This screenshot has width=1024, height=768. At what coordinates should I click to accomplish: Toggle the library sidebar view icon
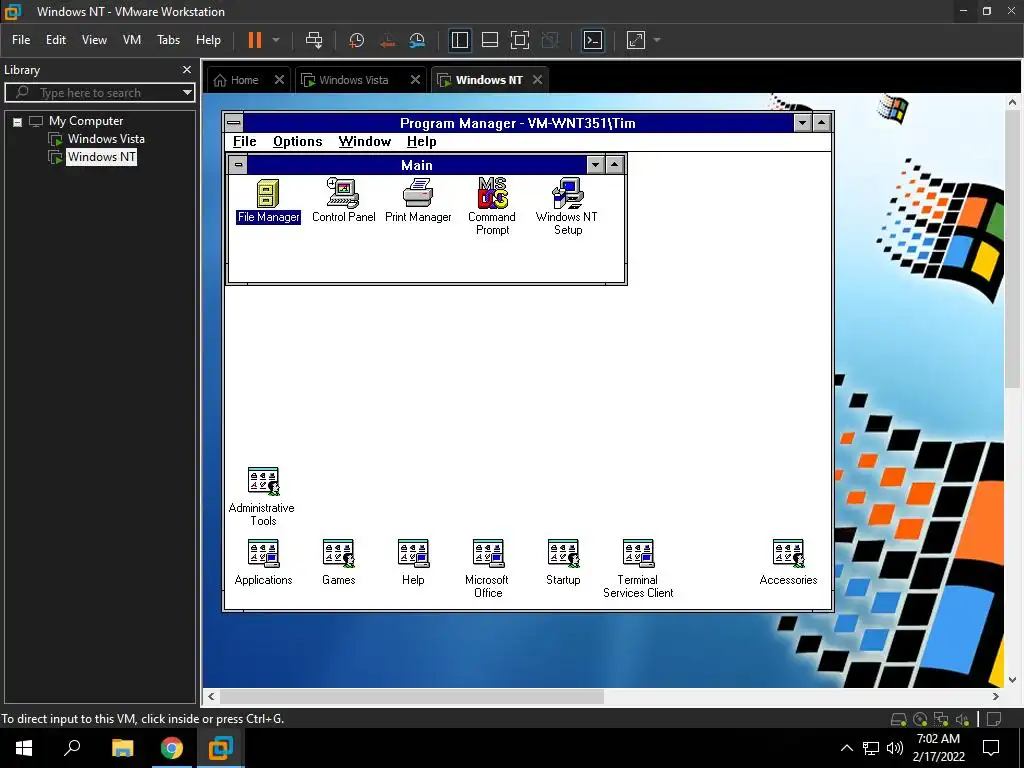(x=460, y=40)
